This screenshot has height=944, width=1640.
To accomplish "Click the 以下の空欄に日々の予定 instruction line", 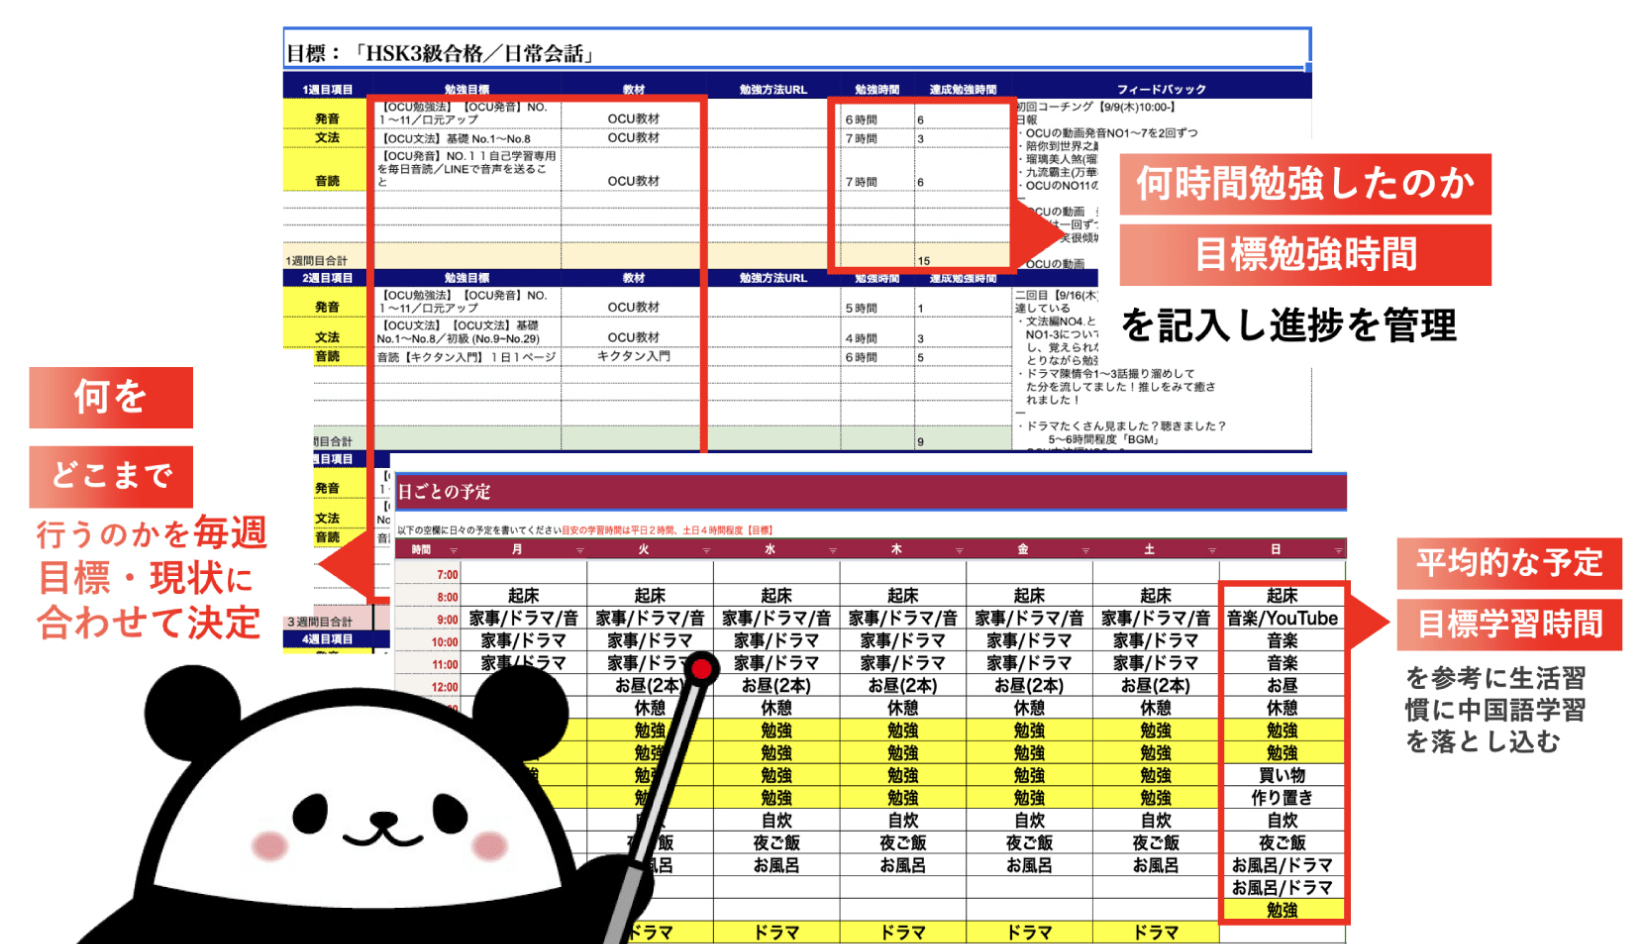I will [x=585, y=531].
